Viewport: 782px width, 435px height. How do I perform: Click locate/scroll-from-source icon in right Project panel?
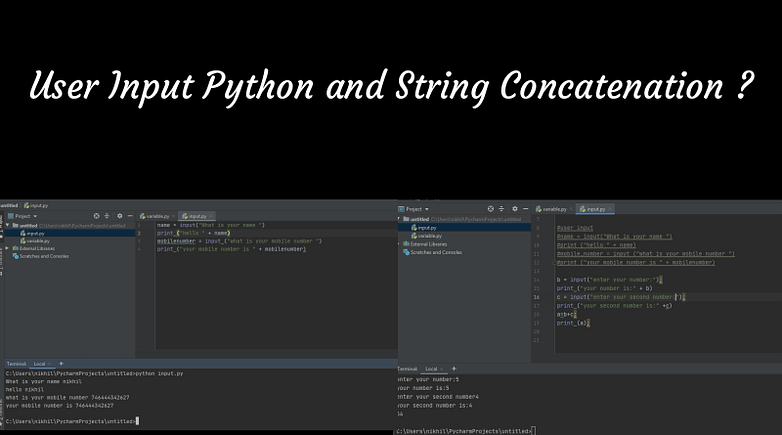coord(490,209)
